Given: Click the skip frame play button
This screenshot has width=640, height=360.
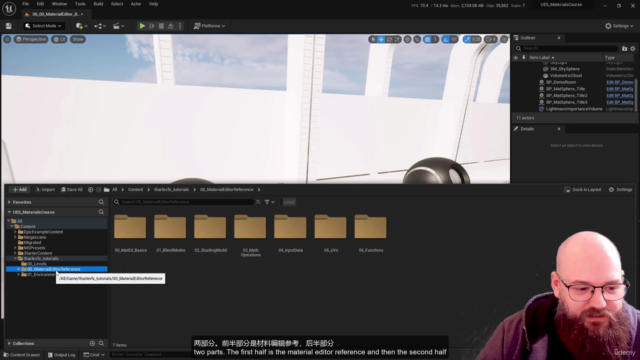Looking at the screenshot, I should pos(152,26).
